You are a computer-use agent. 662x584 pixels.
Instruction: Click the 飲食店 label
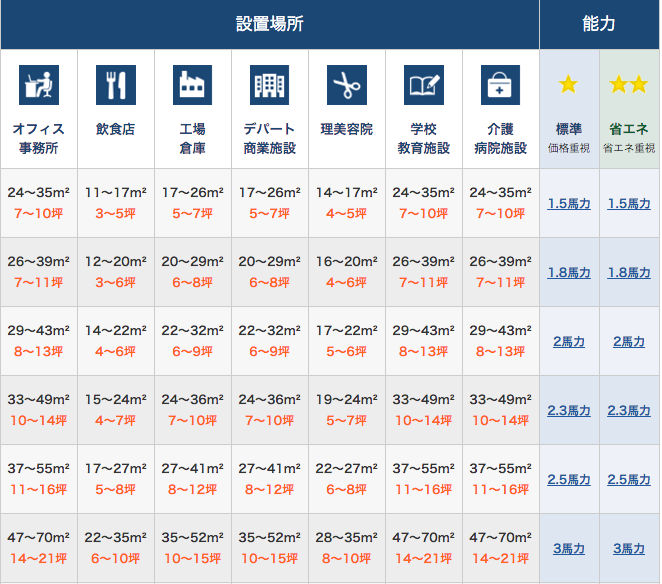[115, 129]
